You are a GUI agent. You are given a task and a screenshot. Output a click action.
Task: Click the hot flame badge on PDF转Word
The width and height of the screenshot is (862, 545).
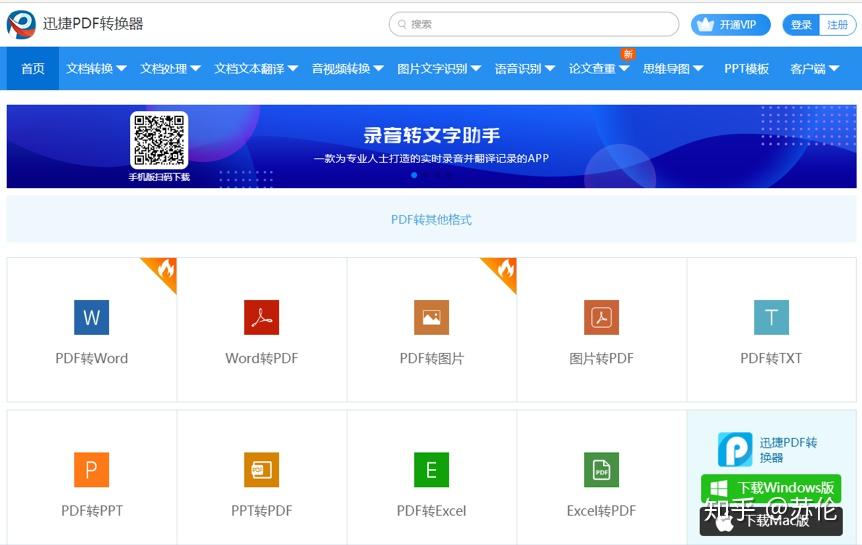coord(164,271)
